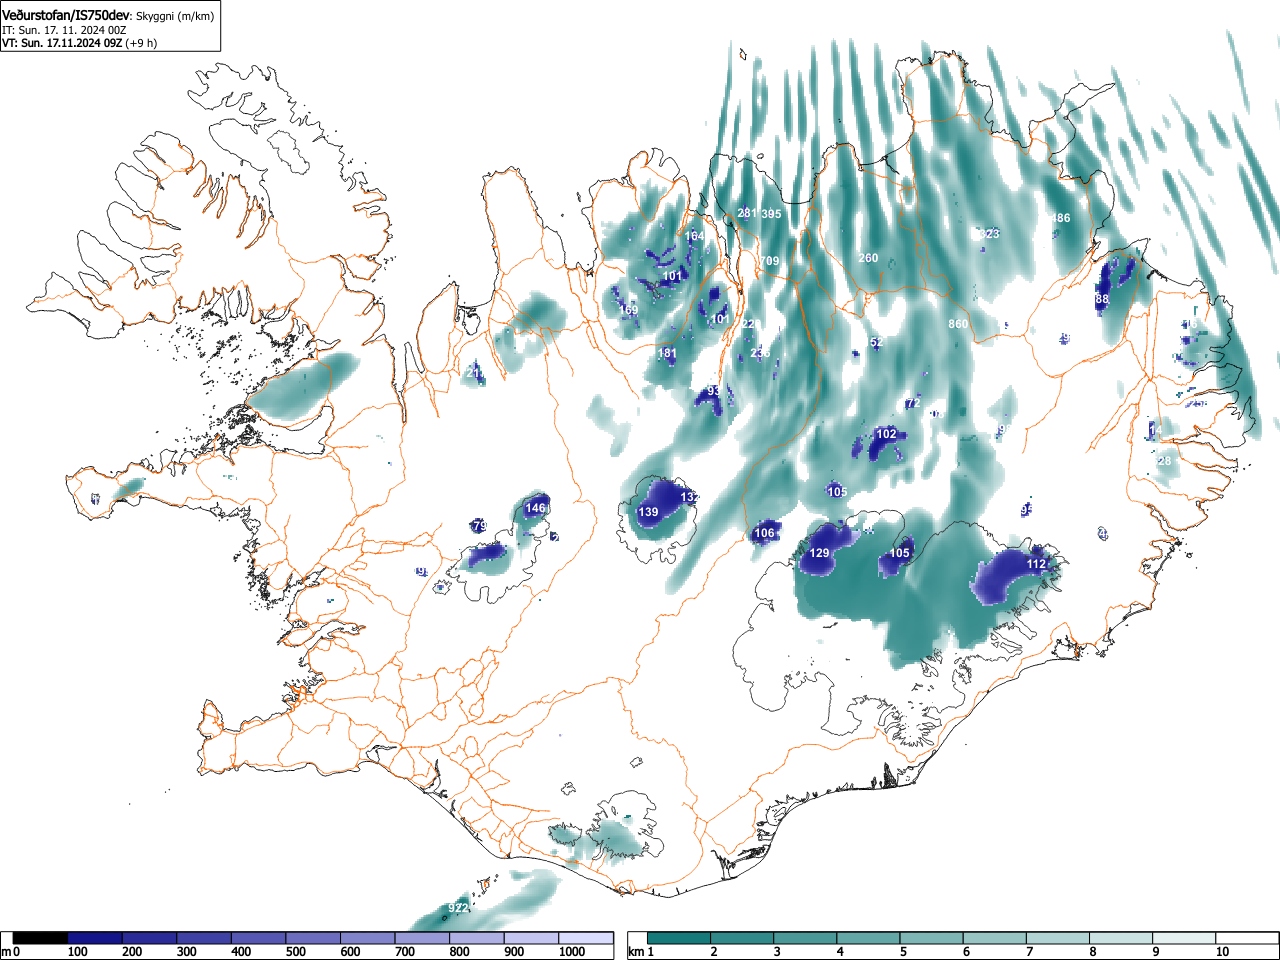Click the 1000 tick label on the metre legend

point(571,952)
